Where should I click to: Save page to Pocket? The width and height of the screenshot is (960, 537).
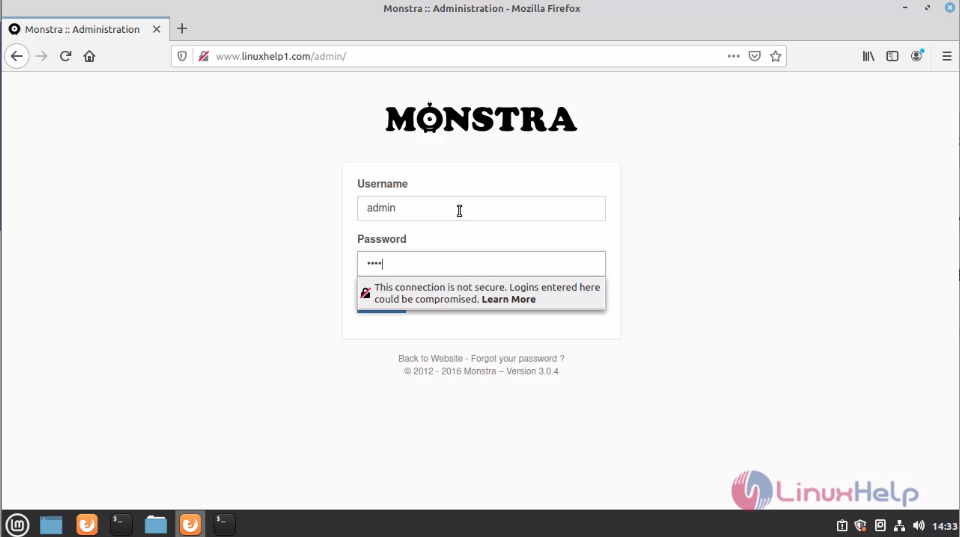755,56
